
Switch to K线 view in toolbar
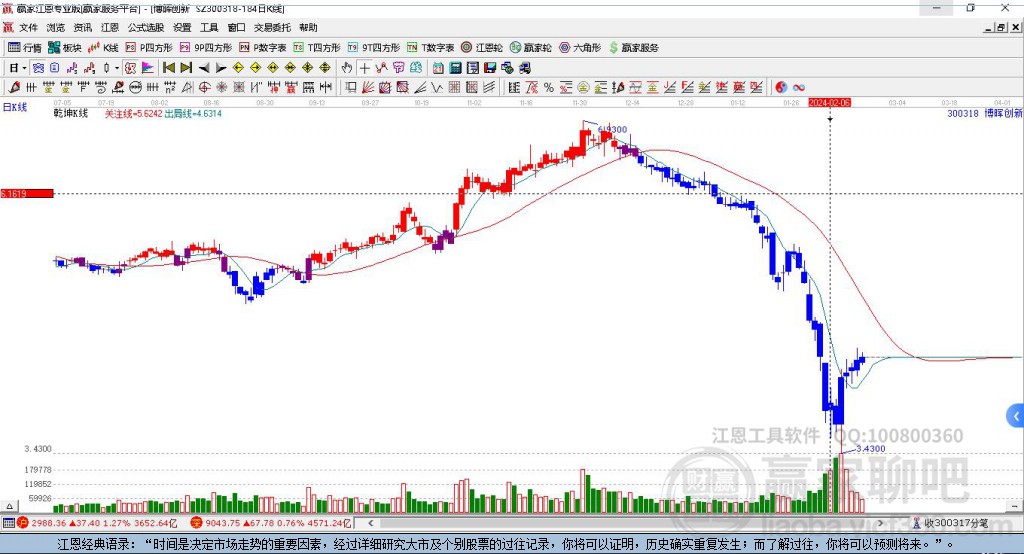[x=103, y=48]
